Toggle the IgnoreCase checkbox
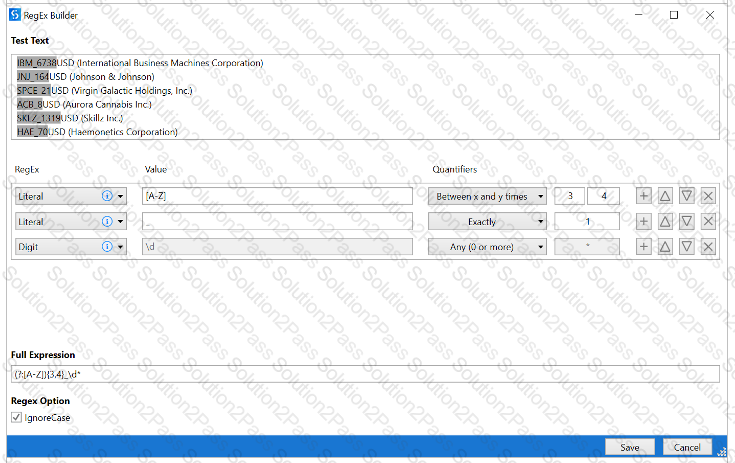This screenshot has width=735, height=463. click(16, 417)
